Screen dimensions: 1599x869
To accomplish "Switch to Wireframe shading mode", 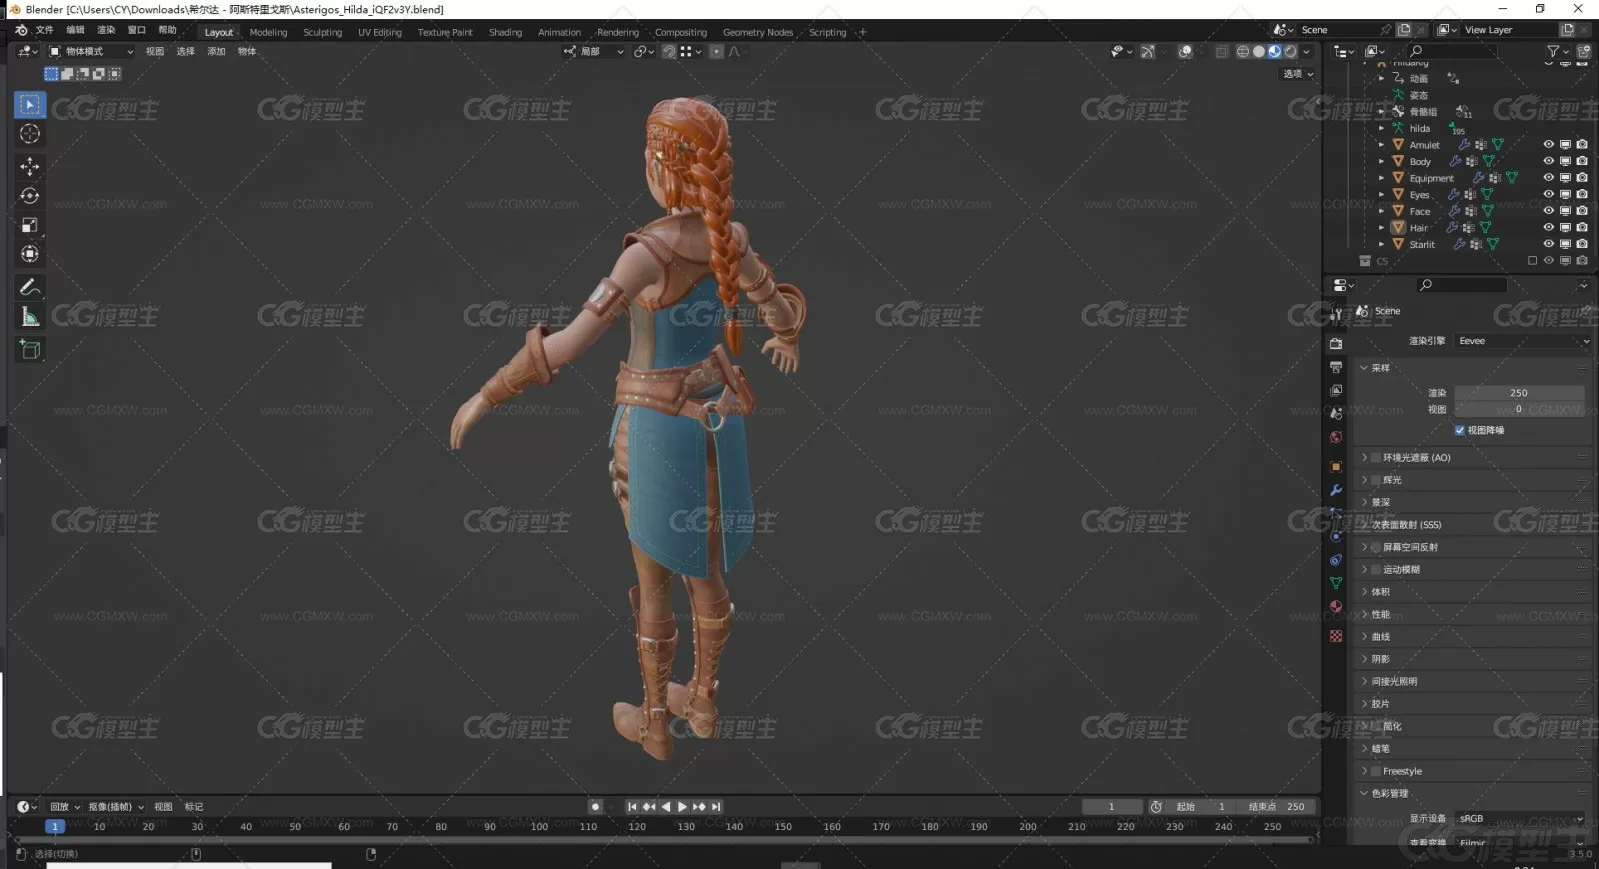I will (1243, 52).
